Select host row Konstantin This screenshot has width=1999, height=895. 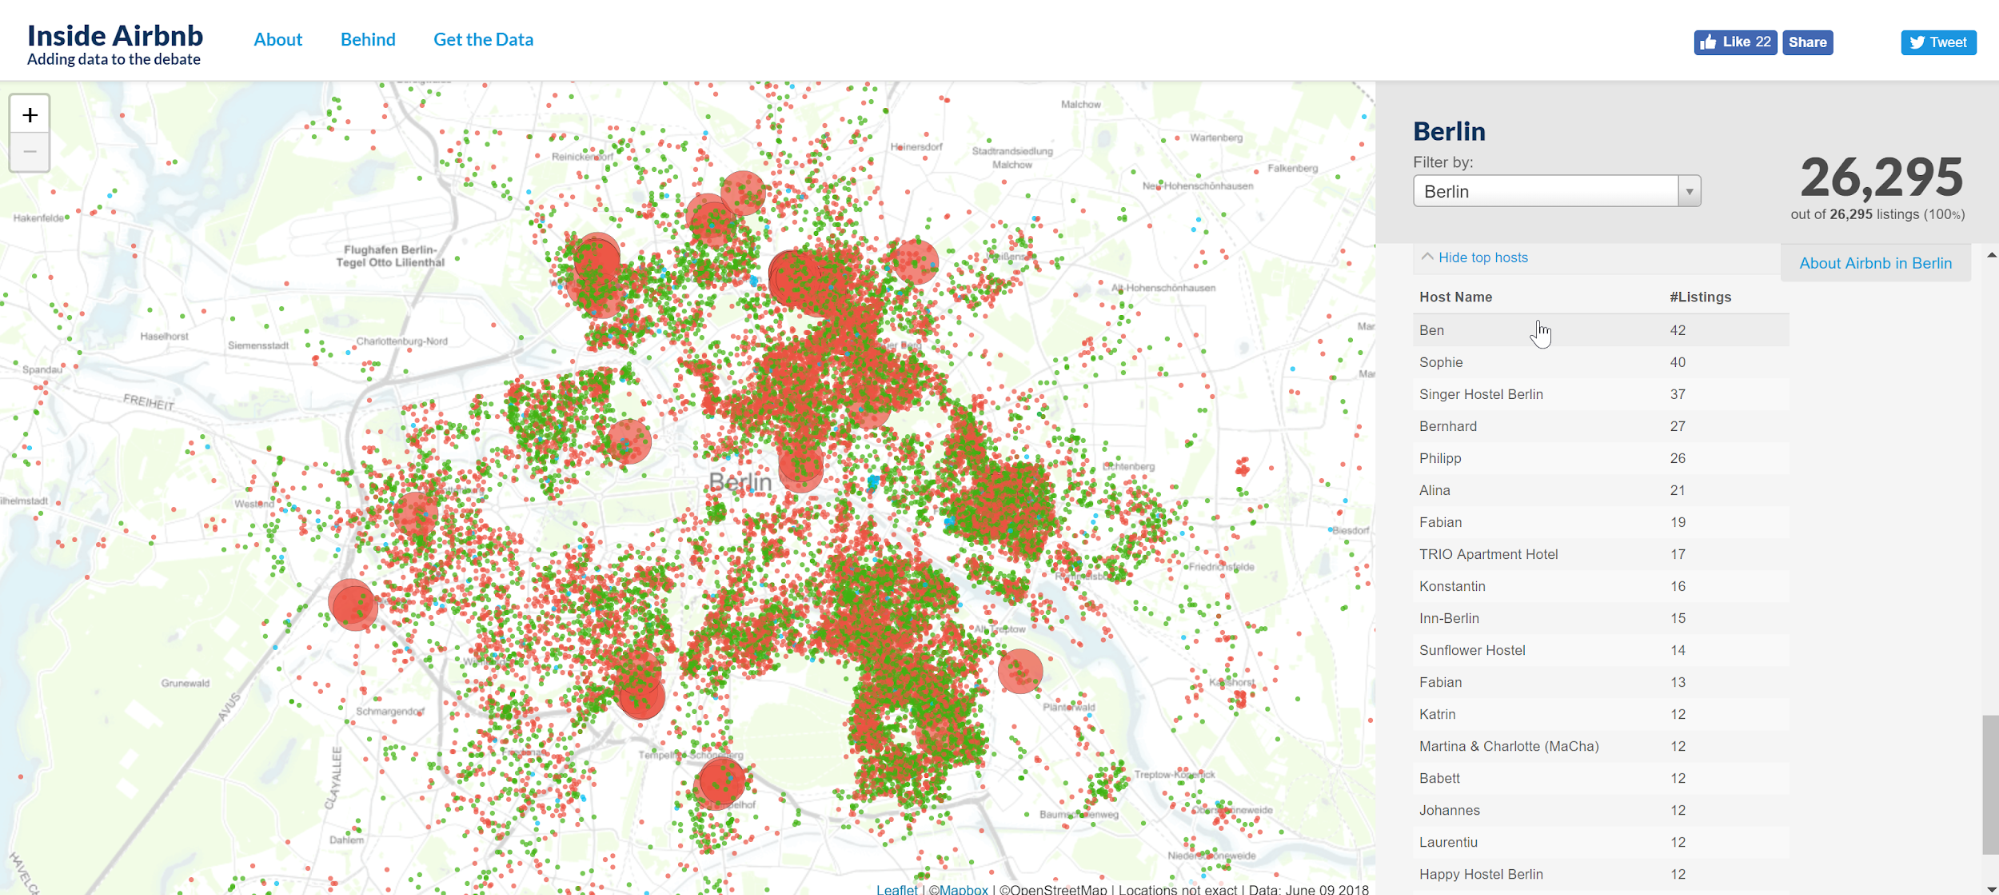coord(1601,586)
